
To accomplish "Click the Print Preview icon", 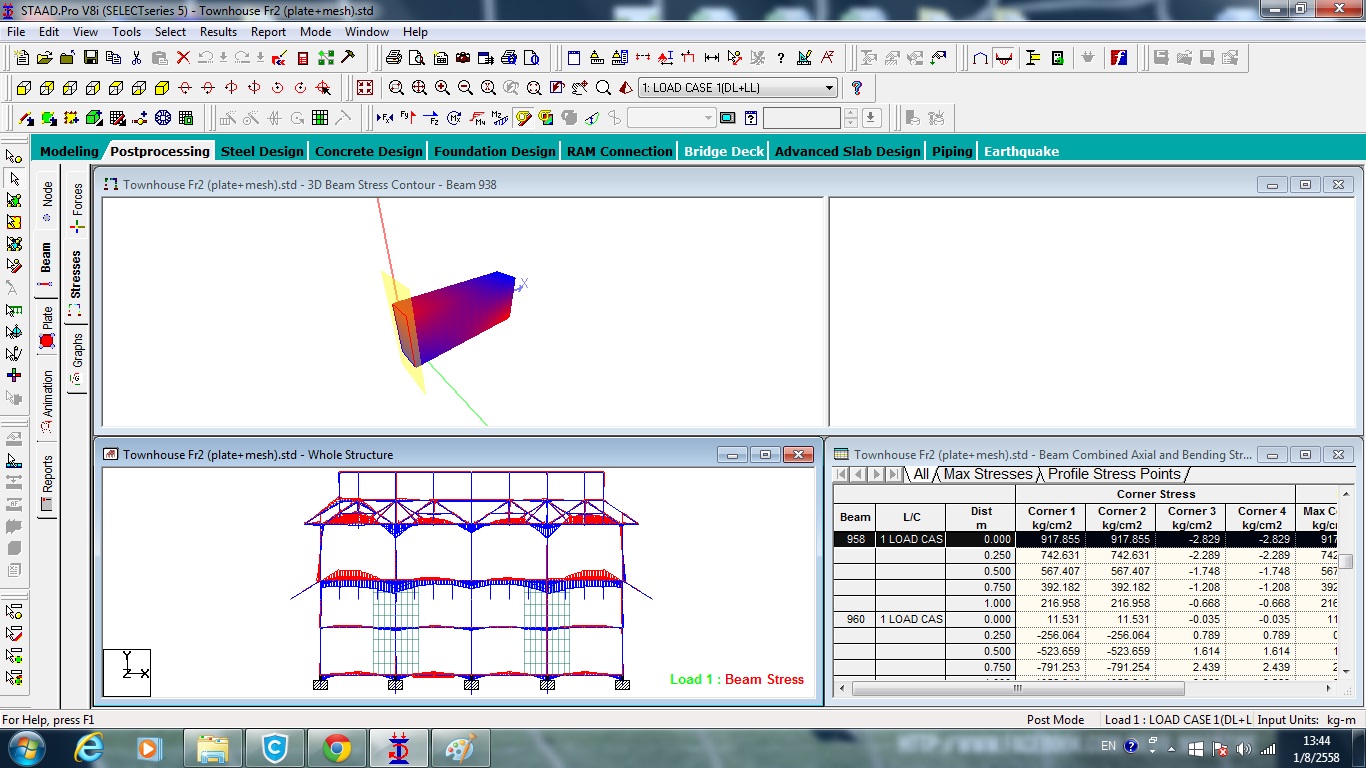I will pos(416,57).
